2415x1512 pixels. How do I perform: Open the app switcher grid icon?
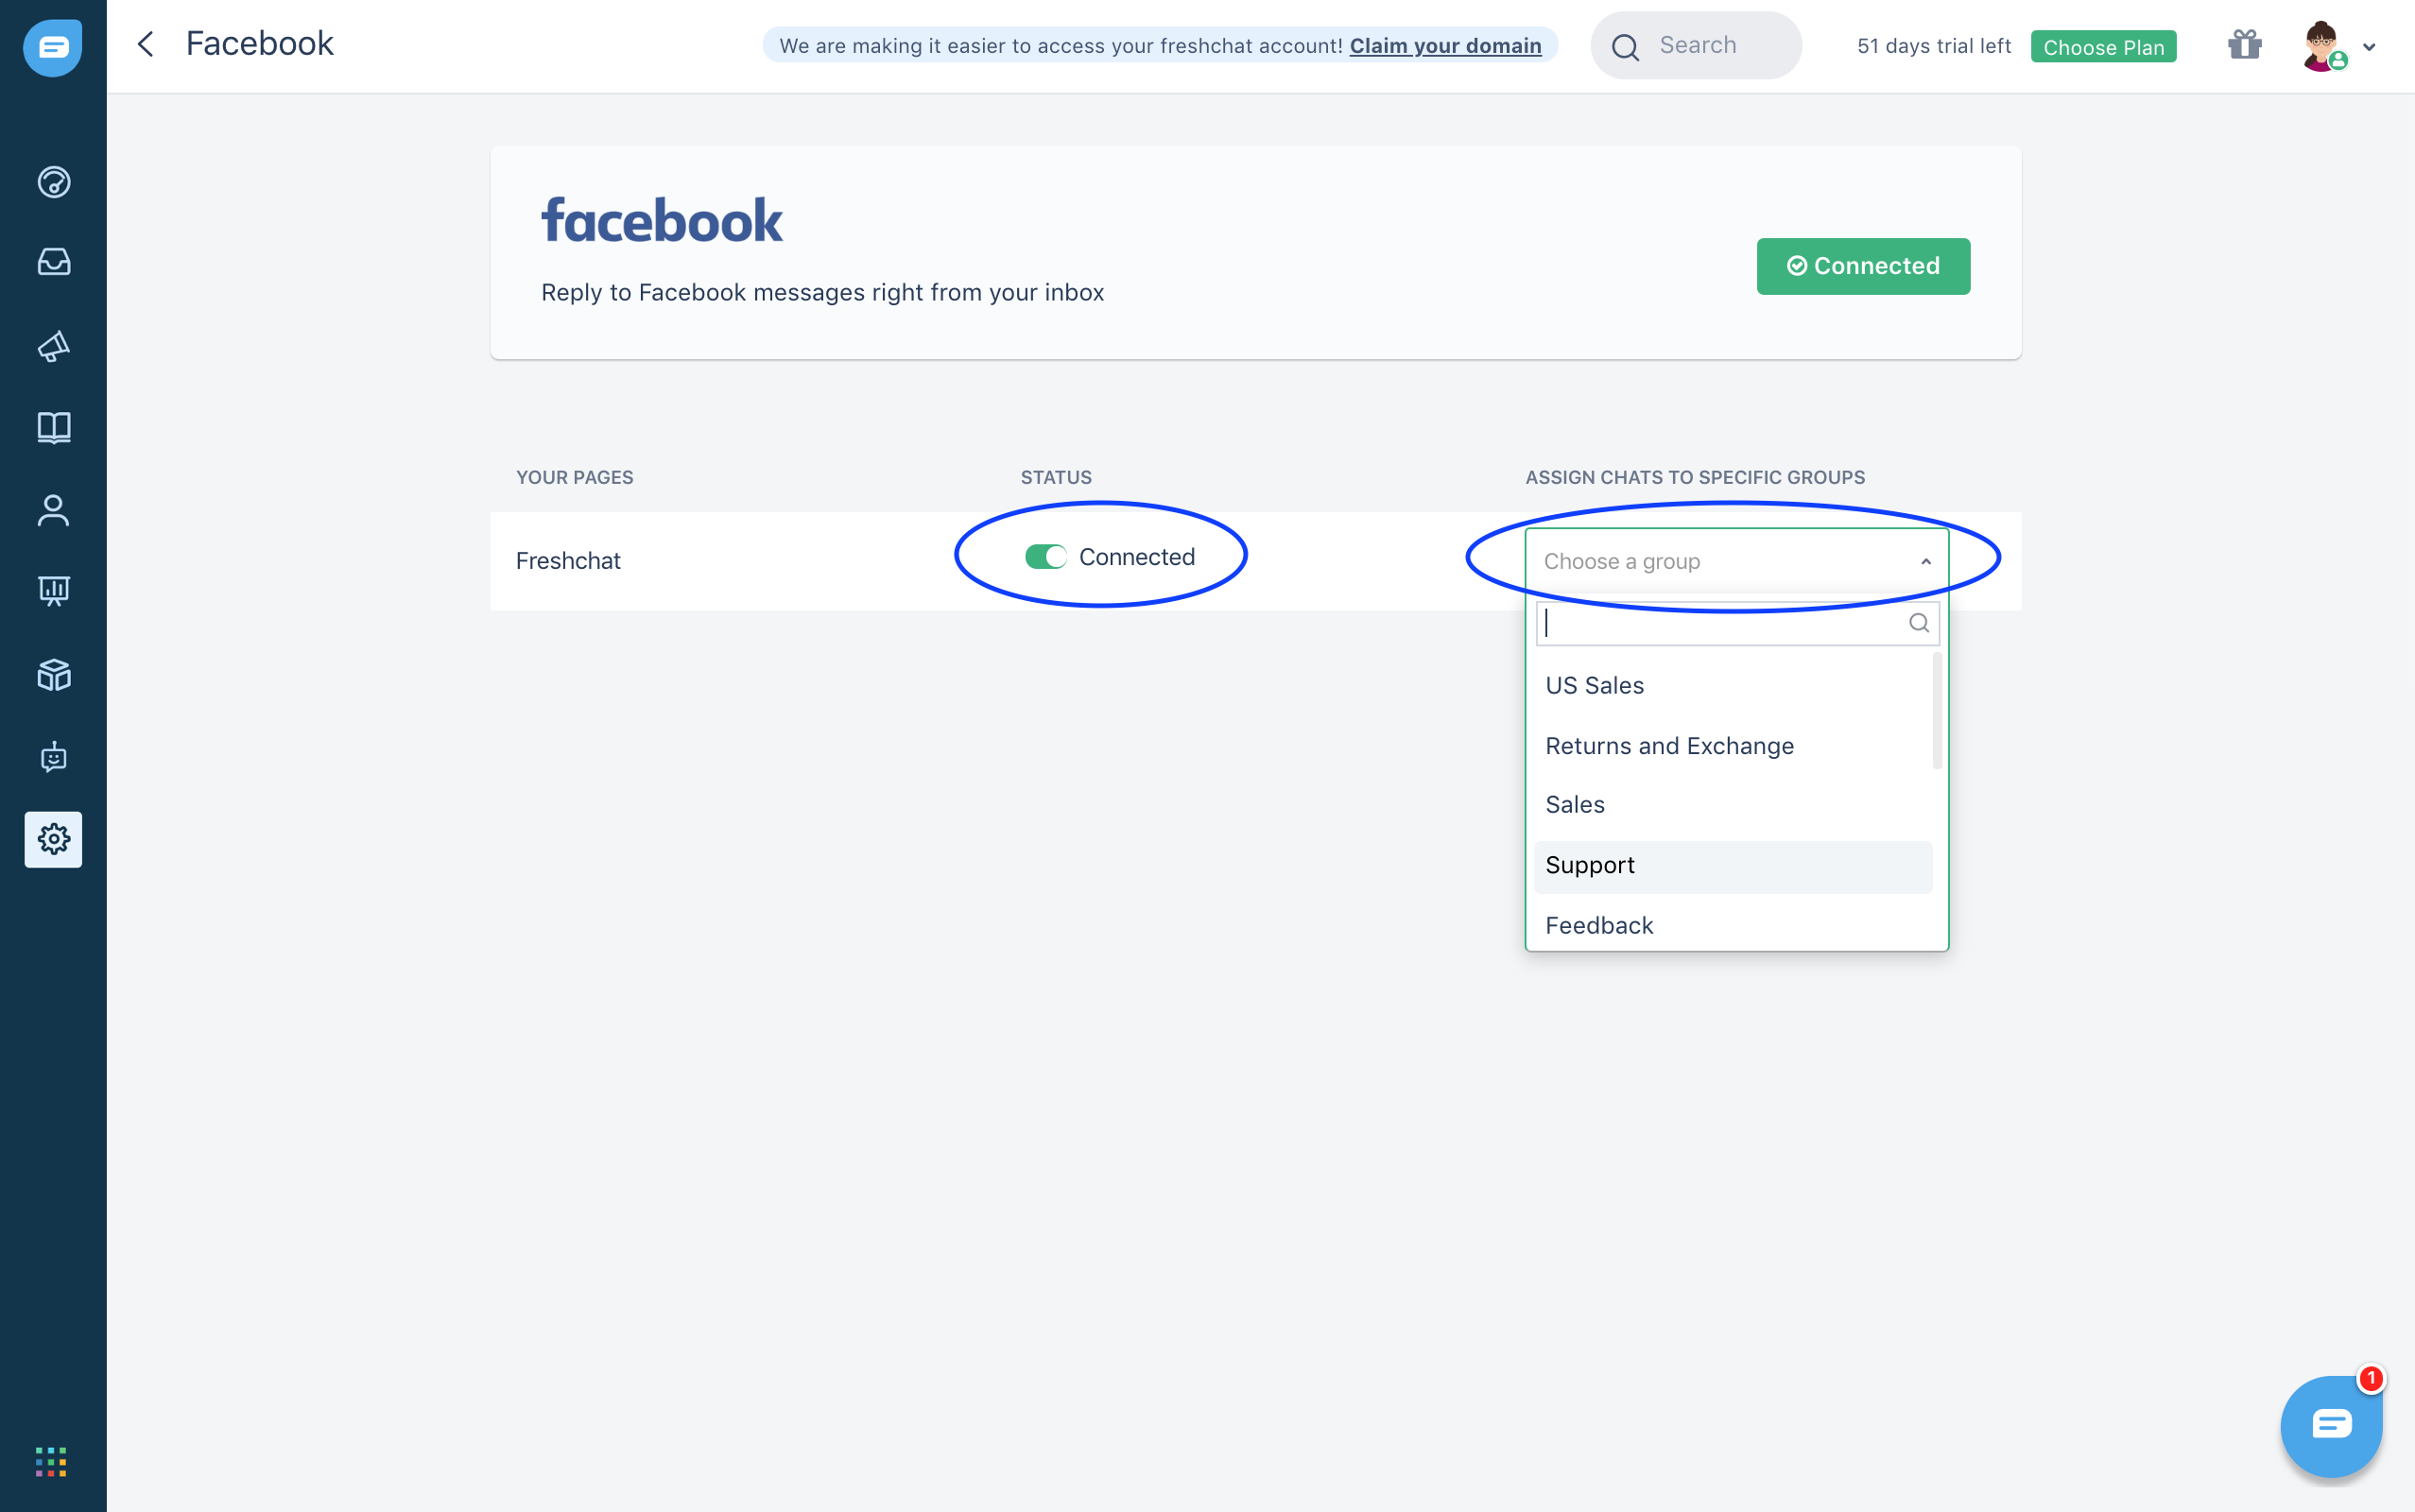[51, 1461]
